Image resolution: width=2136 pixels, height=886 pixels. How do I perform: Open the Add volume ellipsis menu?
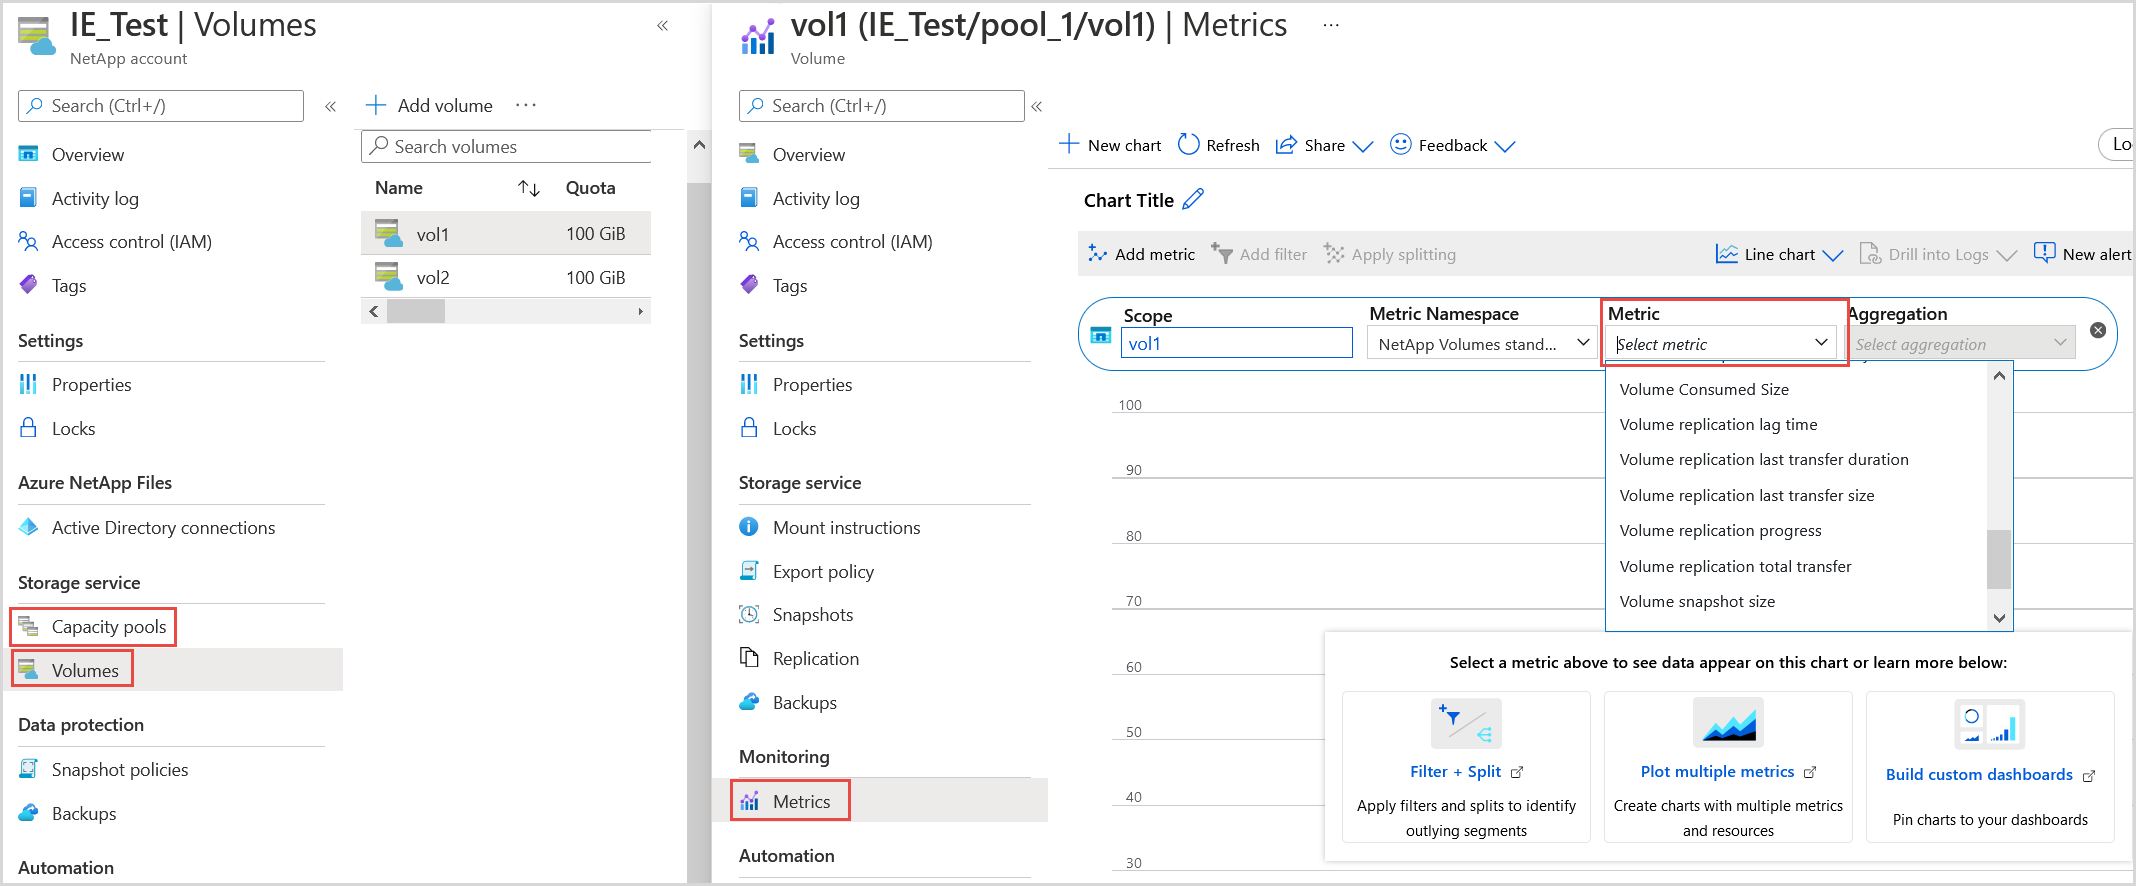[x=526, y=105]
